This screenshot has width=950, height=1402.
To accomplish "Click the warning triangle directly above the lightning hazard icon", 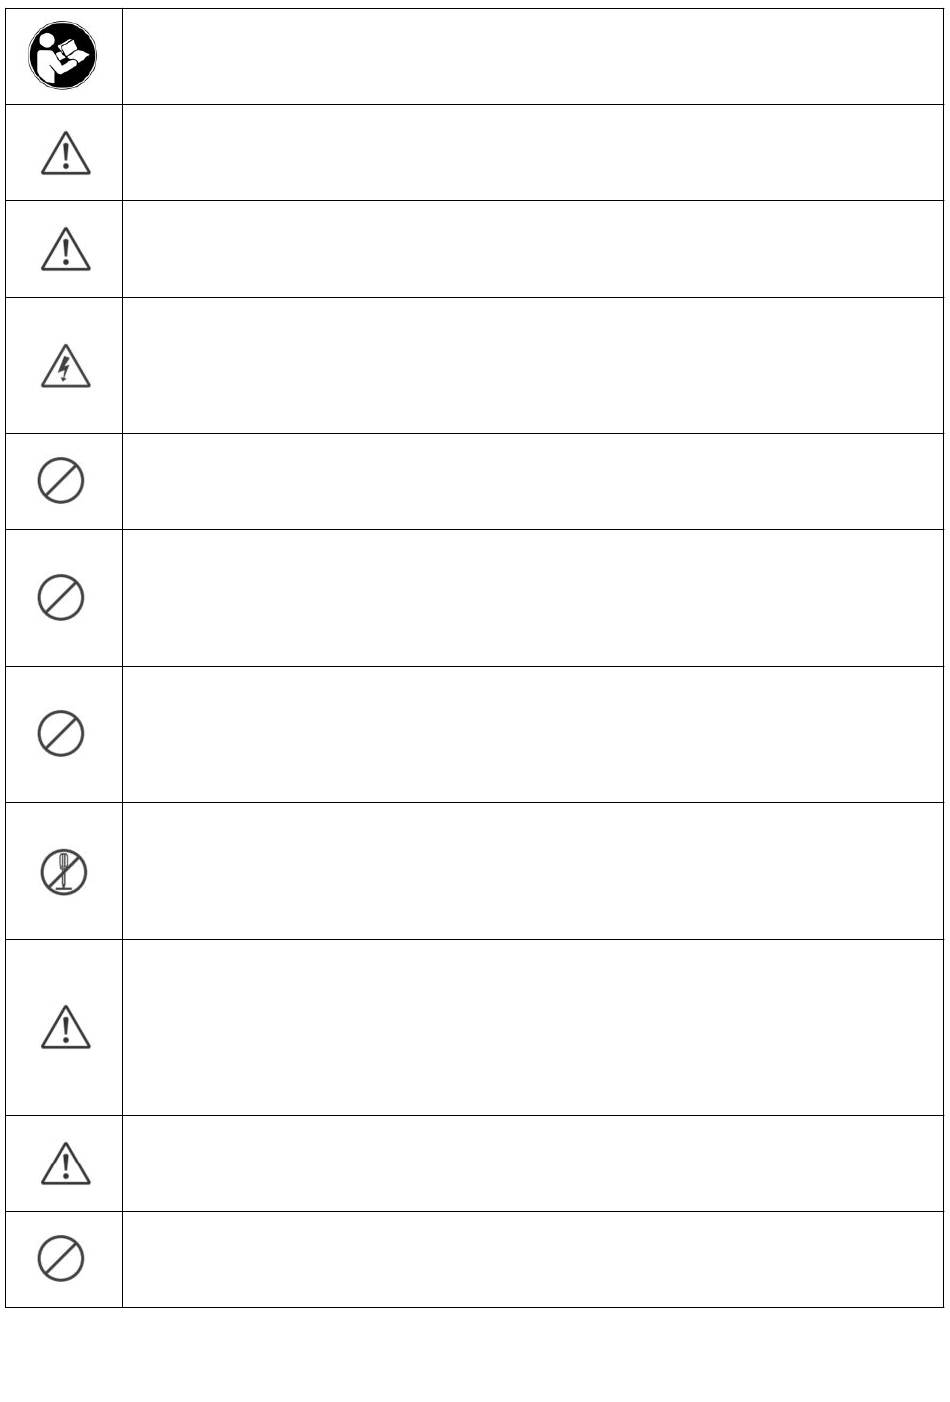I will 65,249.
